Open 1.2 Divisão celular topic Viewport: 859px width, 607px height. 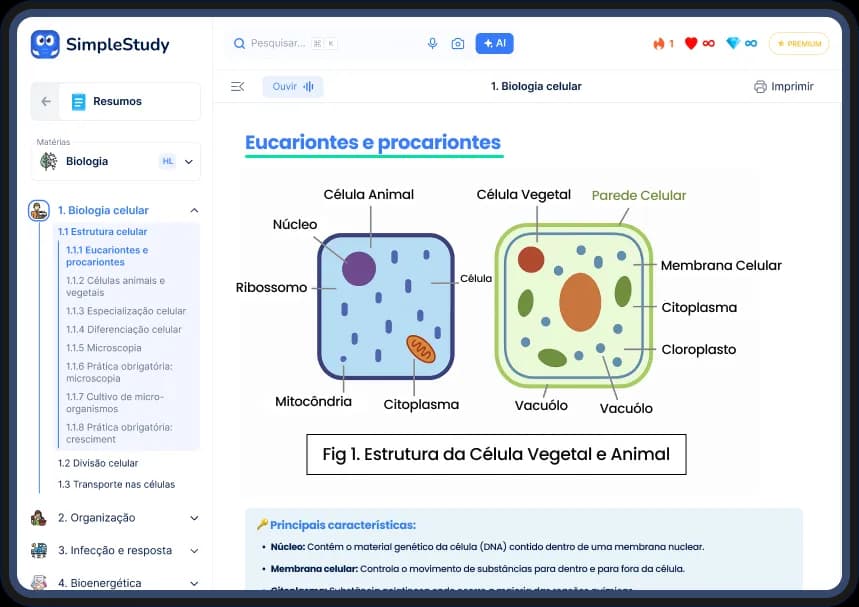pos(98,463)
